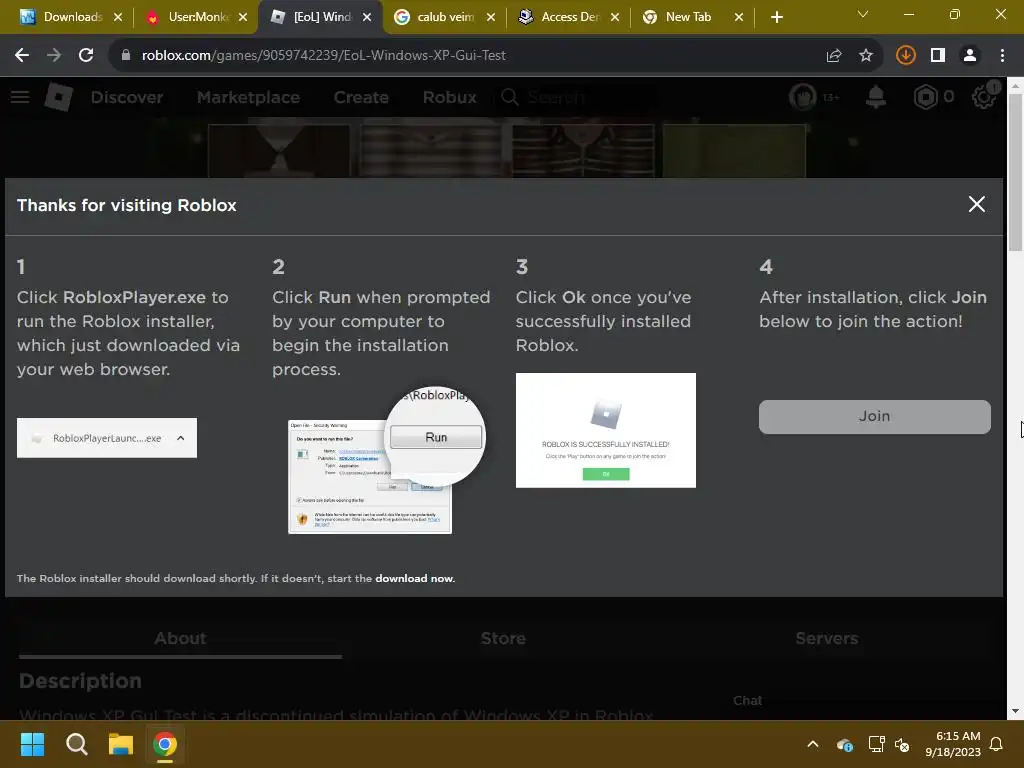Click the successfully installed illustration
This screenshot has width=1024, height=768.
[x=605, y=430]
